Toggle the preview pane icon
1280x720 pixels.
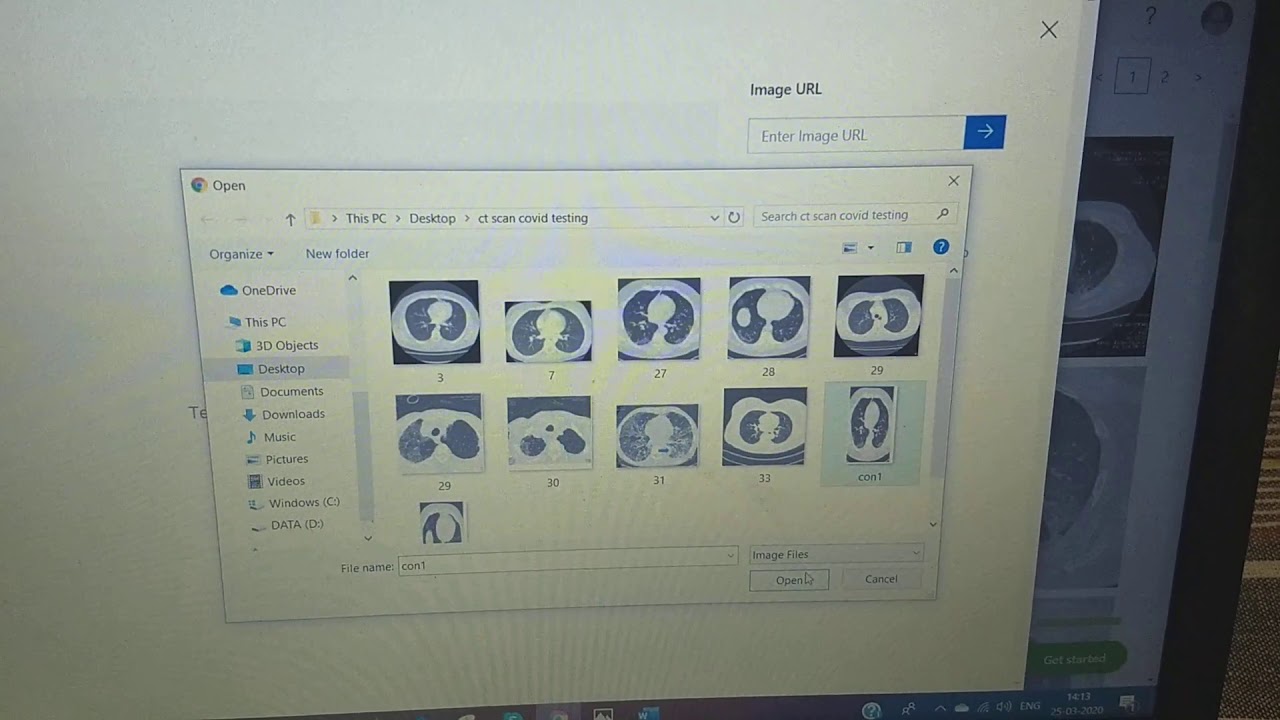904,247
